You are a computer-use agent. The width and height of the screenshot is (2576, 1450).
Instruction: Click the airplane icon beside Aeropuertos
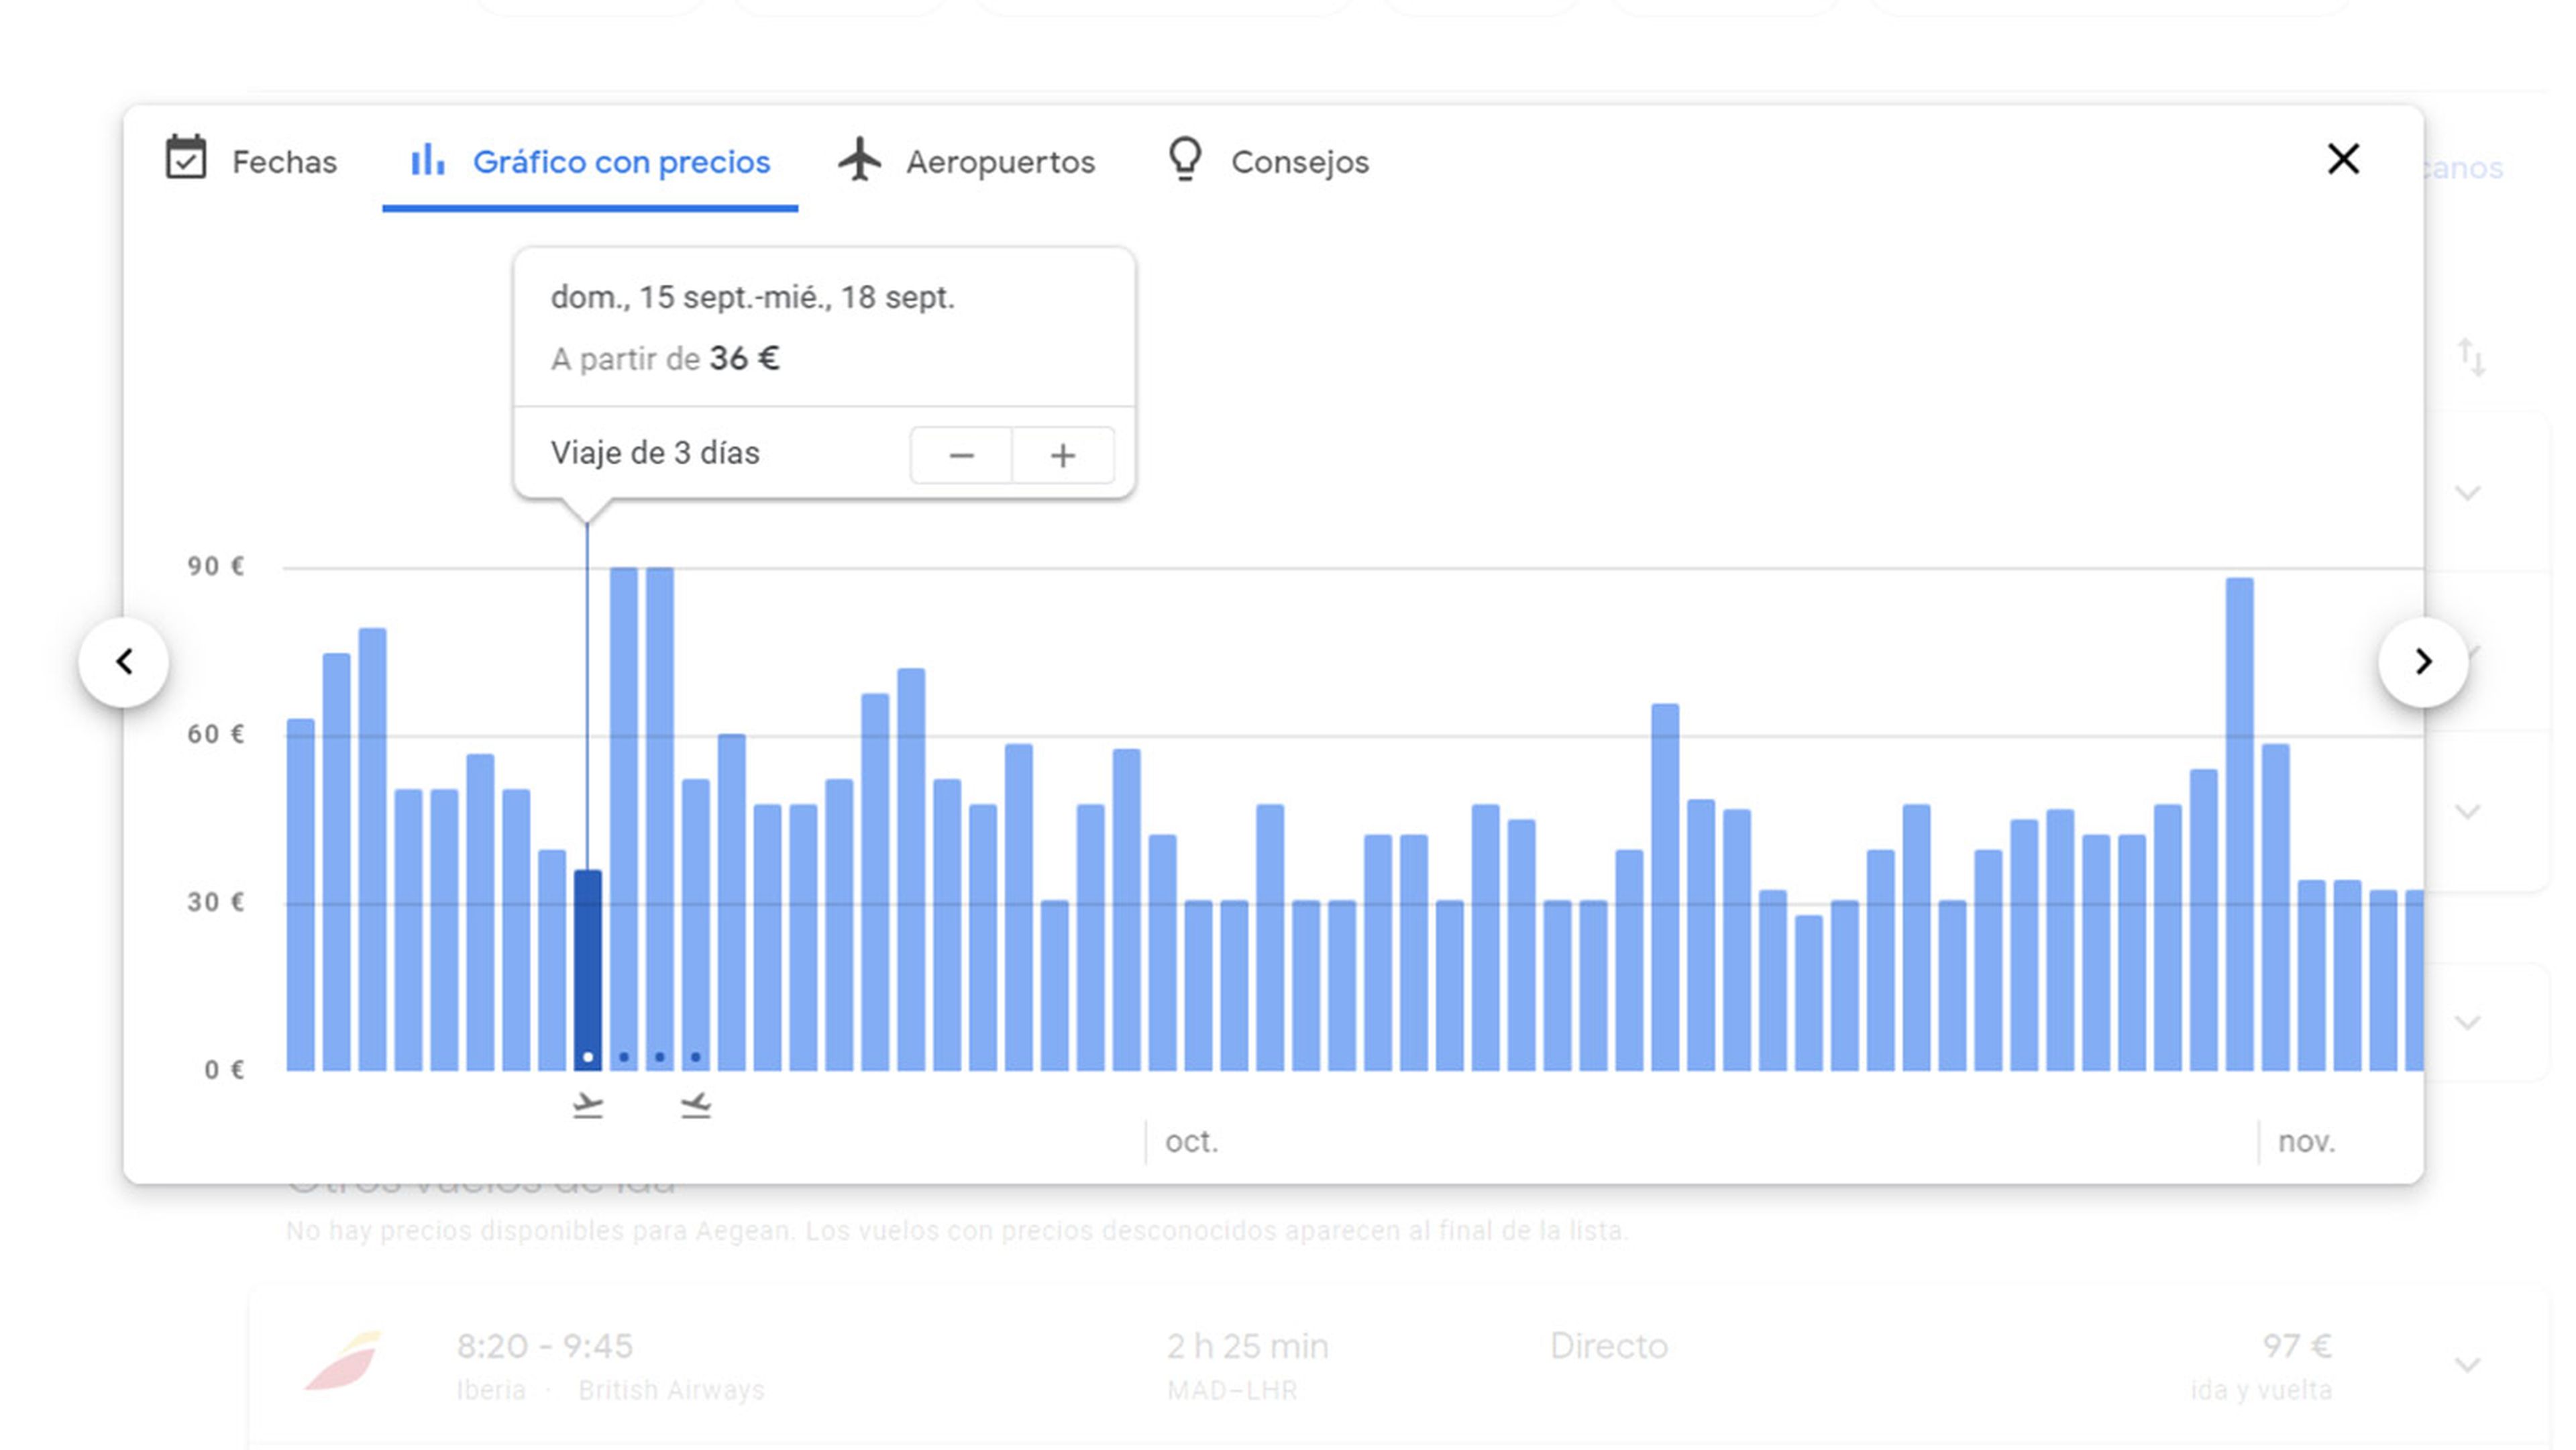click(x=859, y=160)
